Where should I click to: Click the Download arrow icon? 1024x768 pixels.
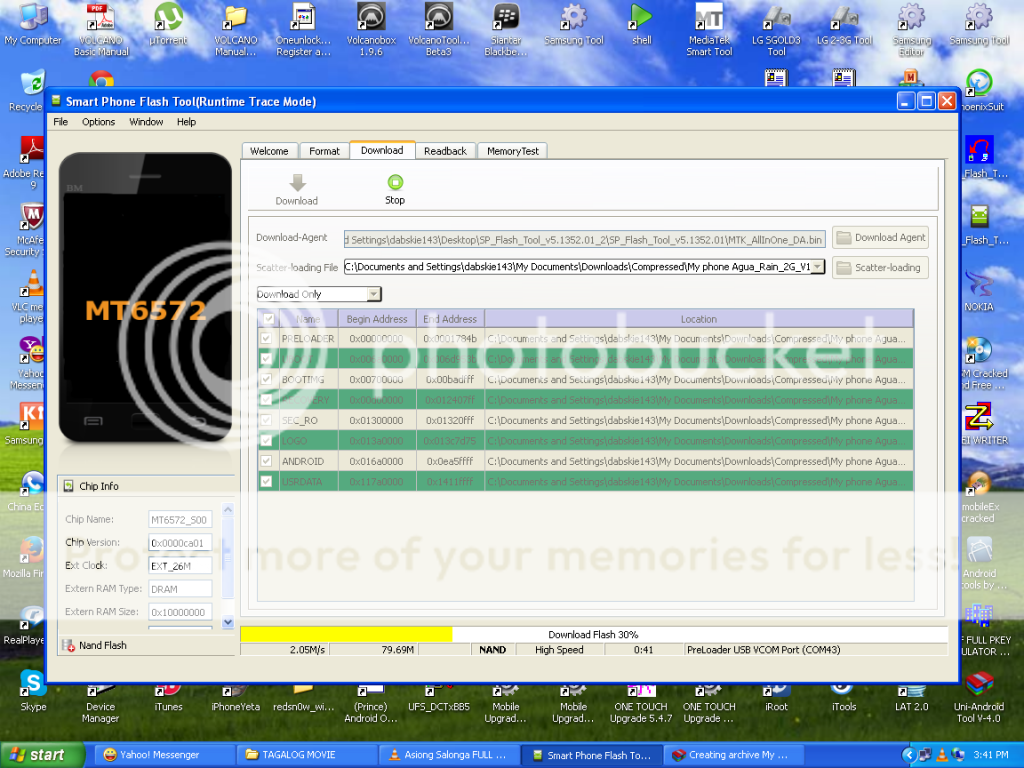tap(297, 183)
